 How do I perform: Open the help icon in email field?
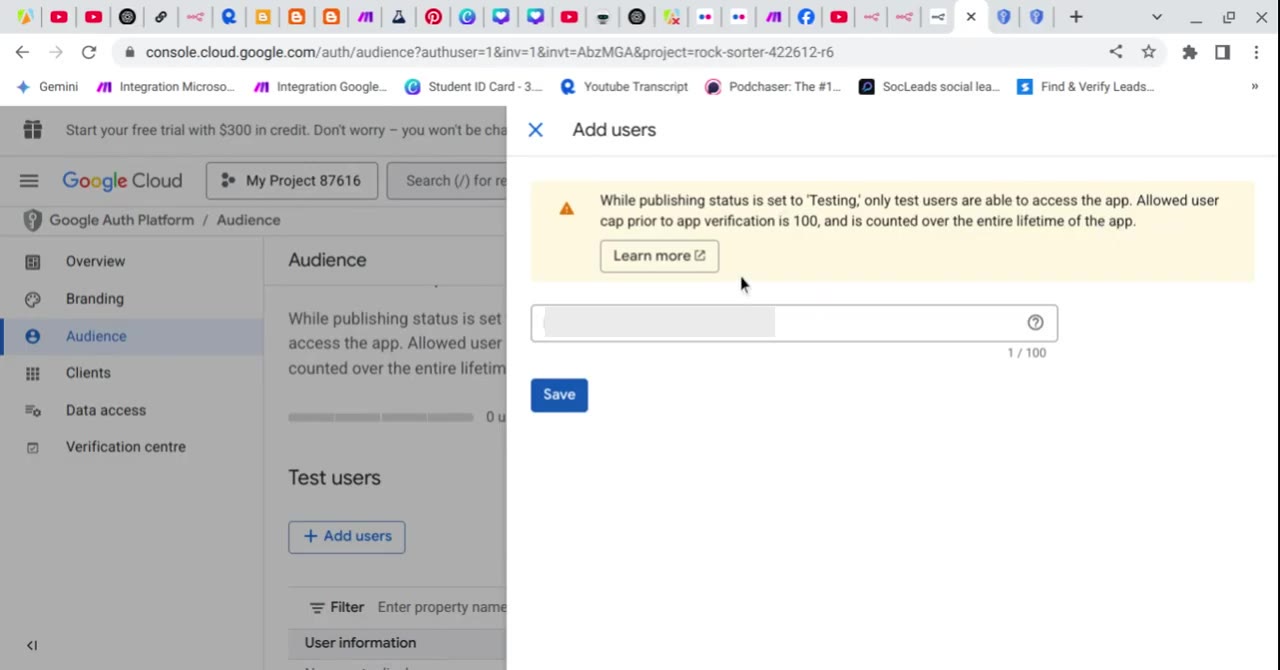[x=1035, y=323]
